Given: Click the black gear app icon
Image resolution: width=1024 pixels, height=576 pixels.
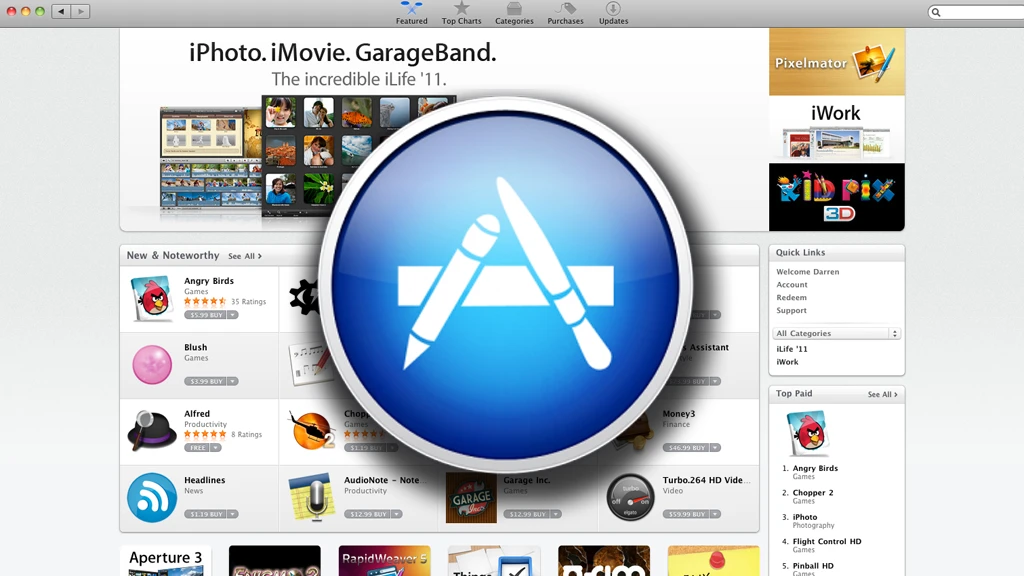Looking at the screenshot, I should (x=304, y=297).
